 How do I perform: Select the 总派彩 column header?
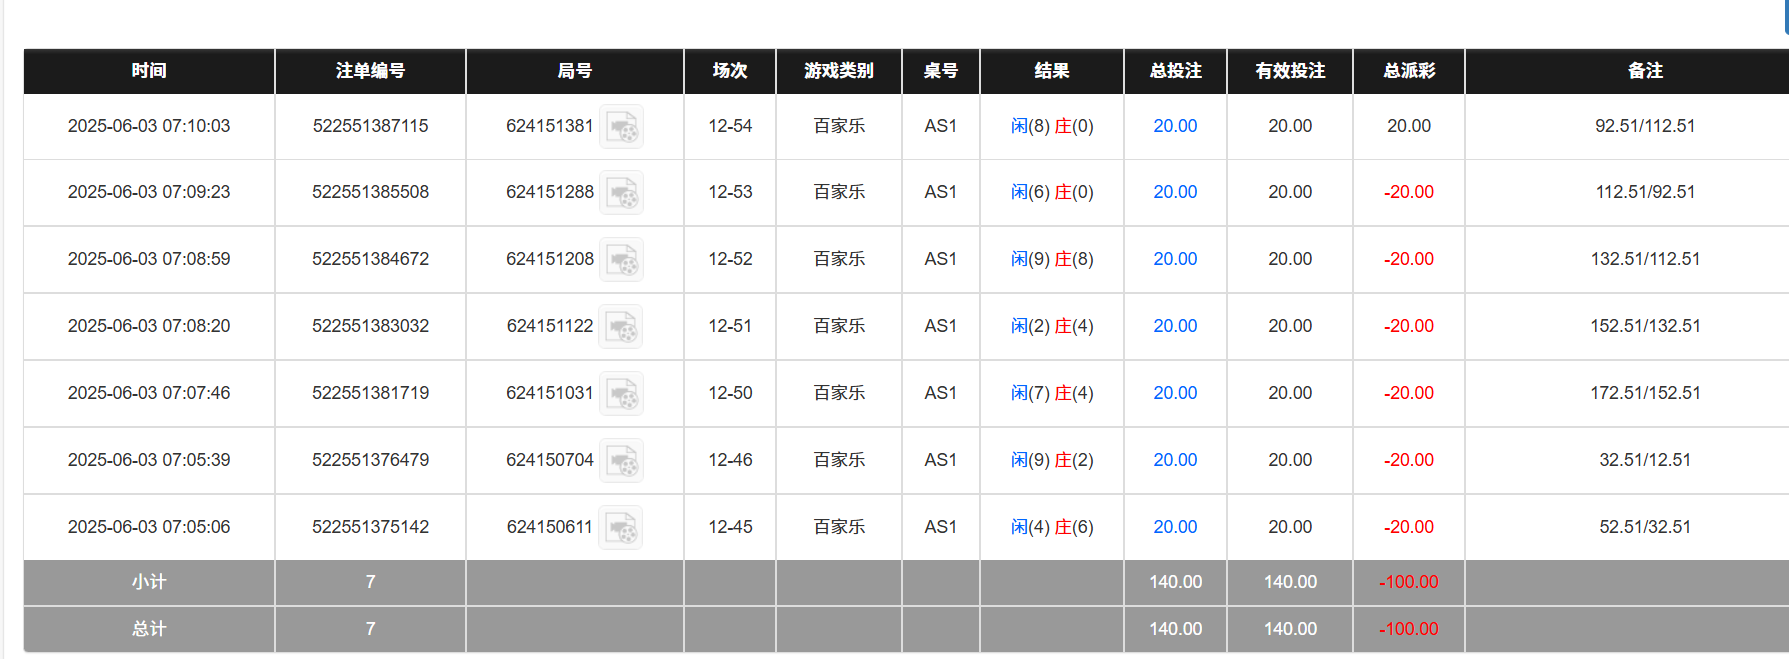[x=1408, y=71]
